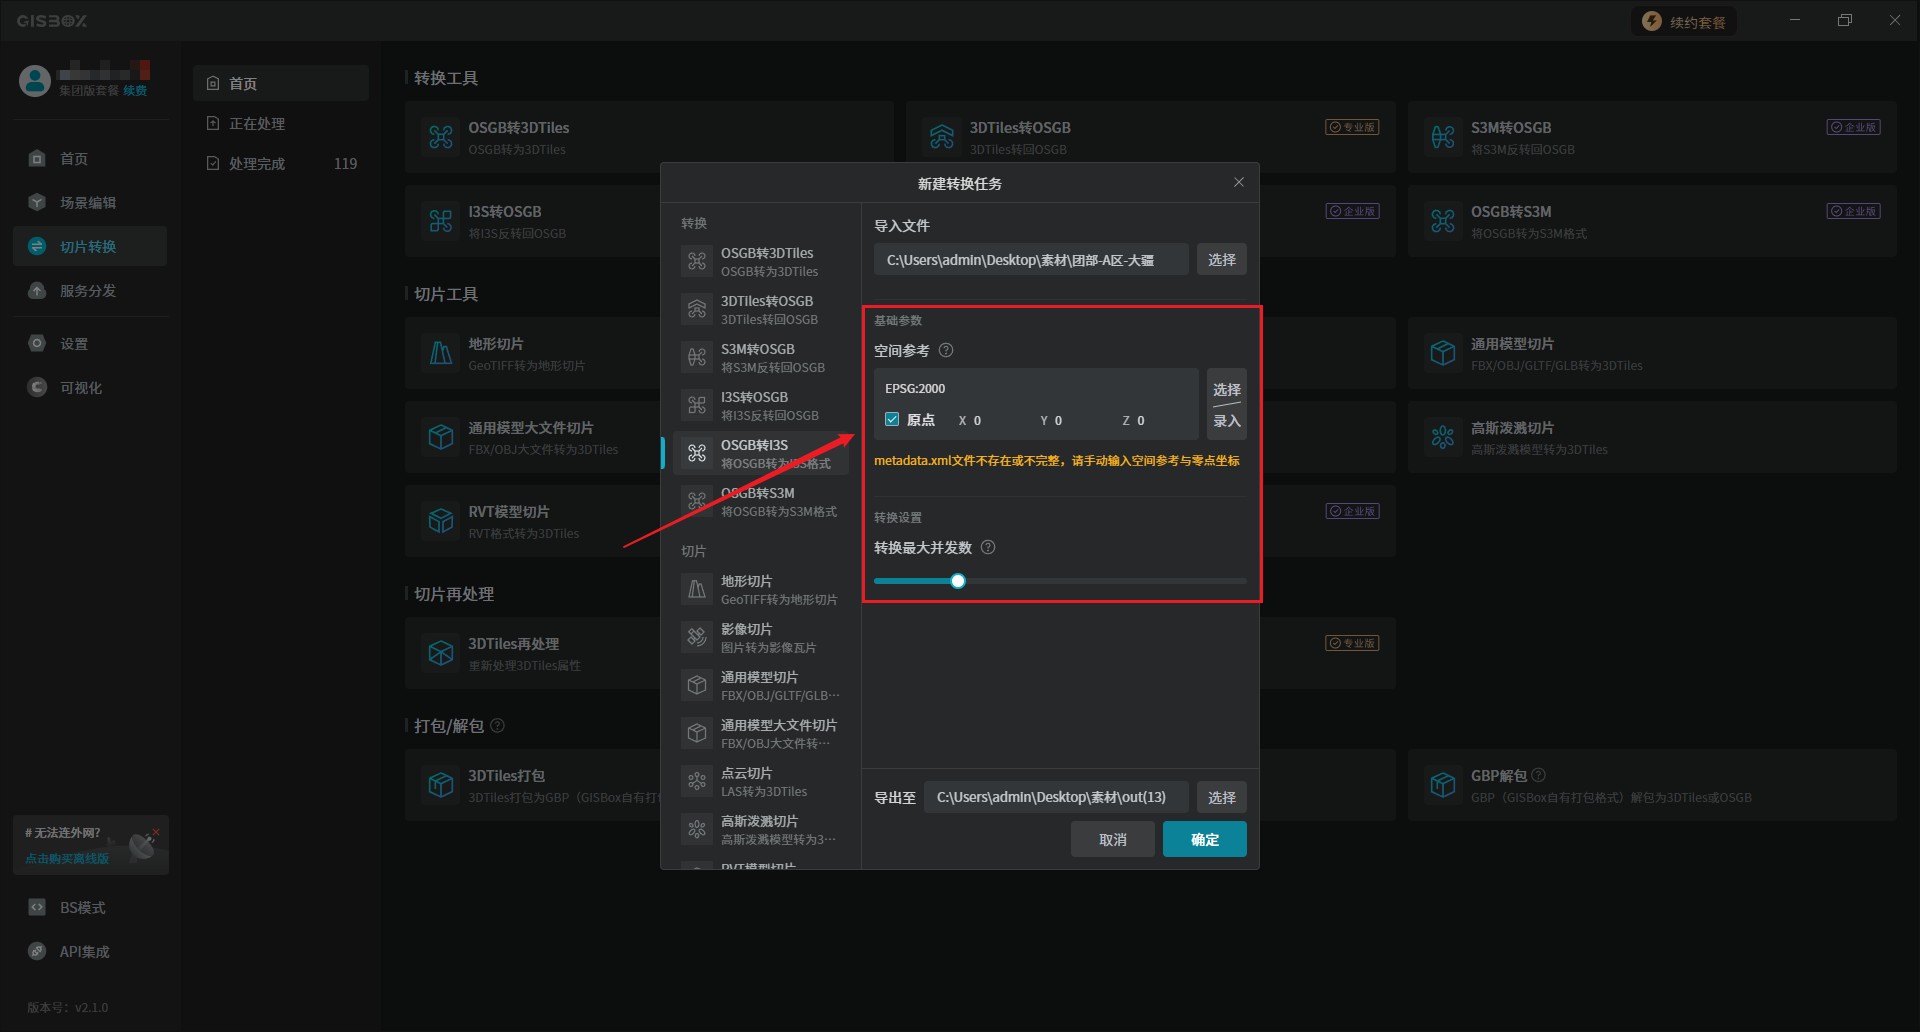Click the OSGB转I3S conversion icon in dialog
This screenshot has width=1920, height=1032.
(x=697, y=454)
